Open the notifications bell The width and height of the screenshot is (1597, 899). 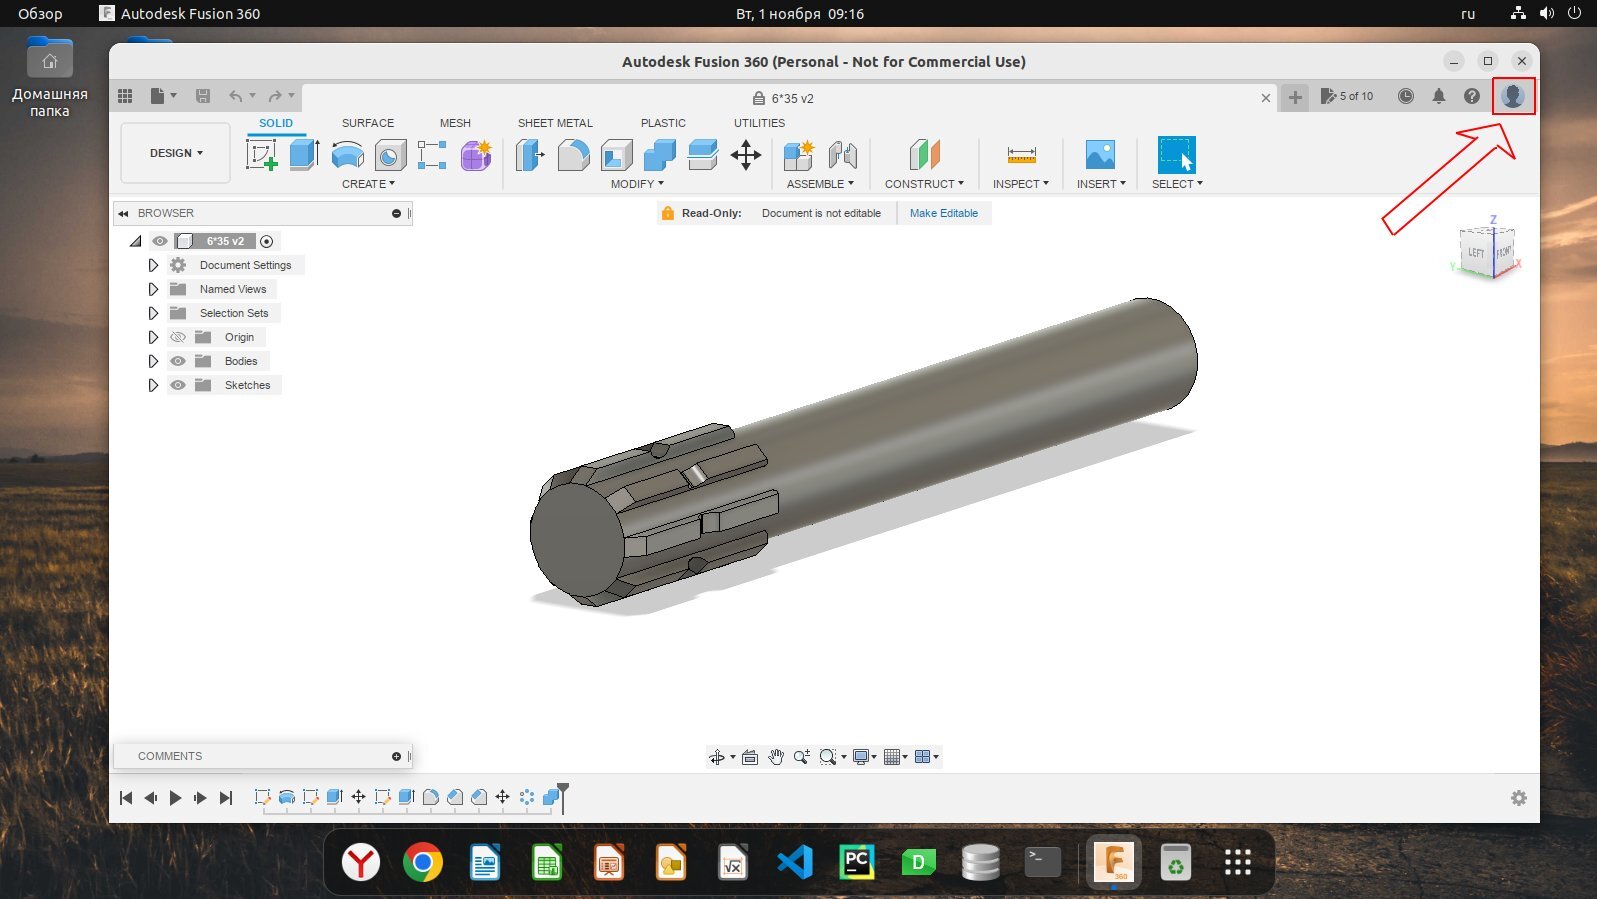(1438, 96)
